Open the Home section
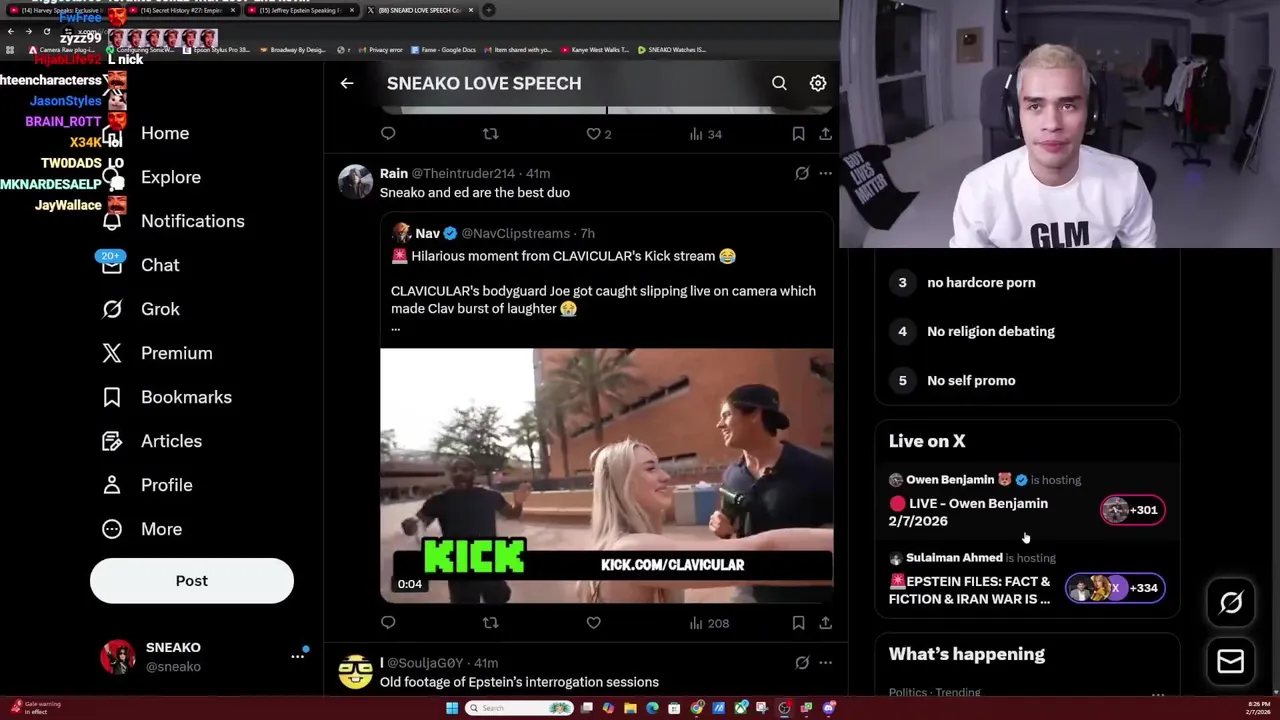The height and width of the screenshot is (720, 1280). pyautogui.click(x=165, y=133)
